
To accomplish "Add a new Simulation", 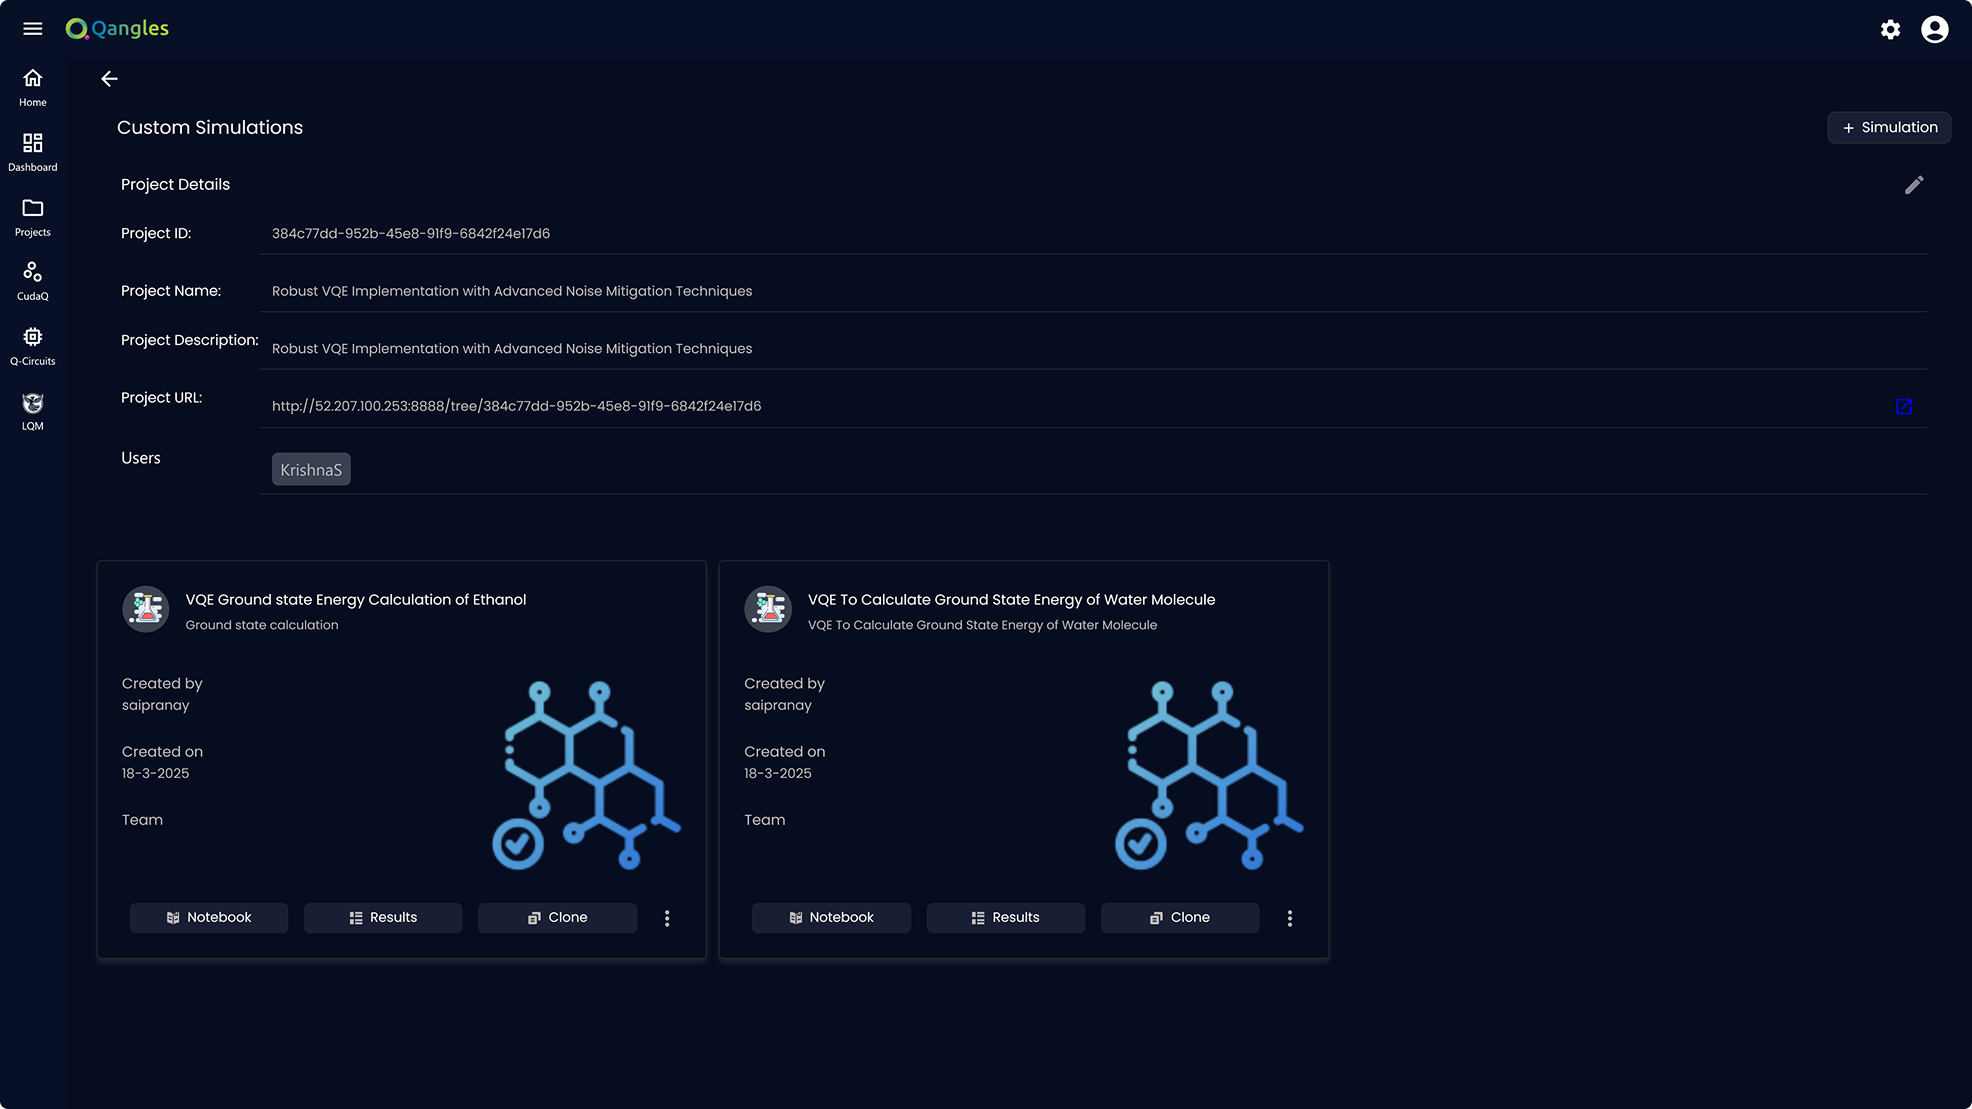I will (1889, 127).
